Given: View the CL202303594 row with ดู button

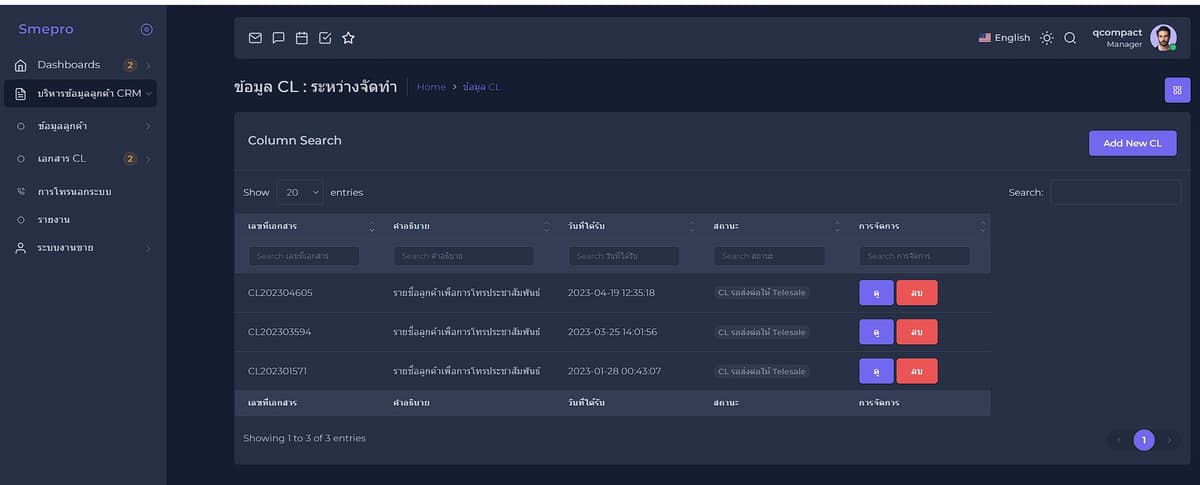Looking at the screenshot, I should [x=876, y=332].
